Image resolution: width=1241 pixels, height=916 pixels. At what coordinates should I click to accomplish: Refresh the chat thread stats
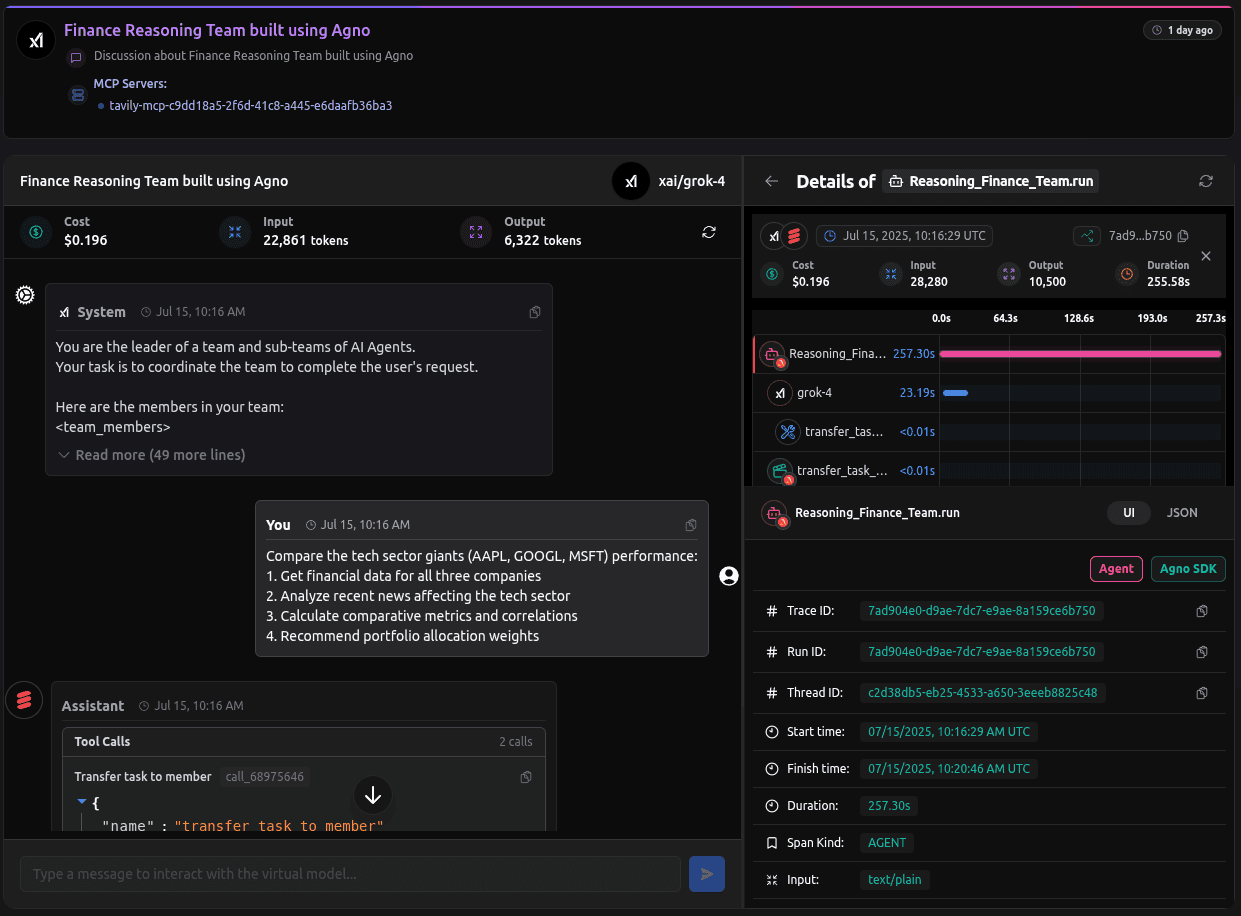point(709,231)
